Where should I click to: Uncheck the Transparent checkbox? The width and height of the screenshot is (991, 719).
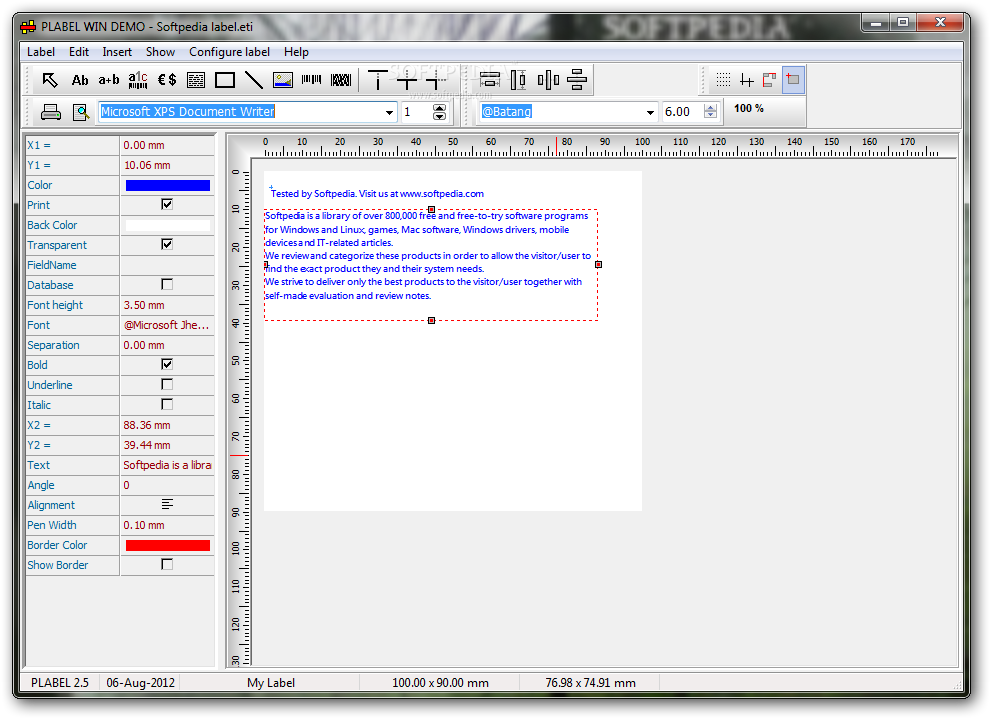click(x=167, y=244)
